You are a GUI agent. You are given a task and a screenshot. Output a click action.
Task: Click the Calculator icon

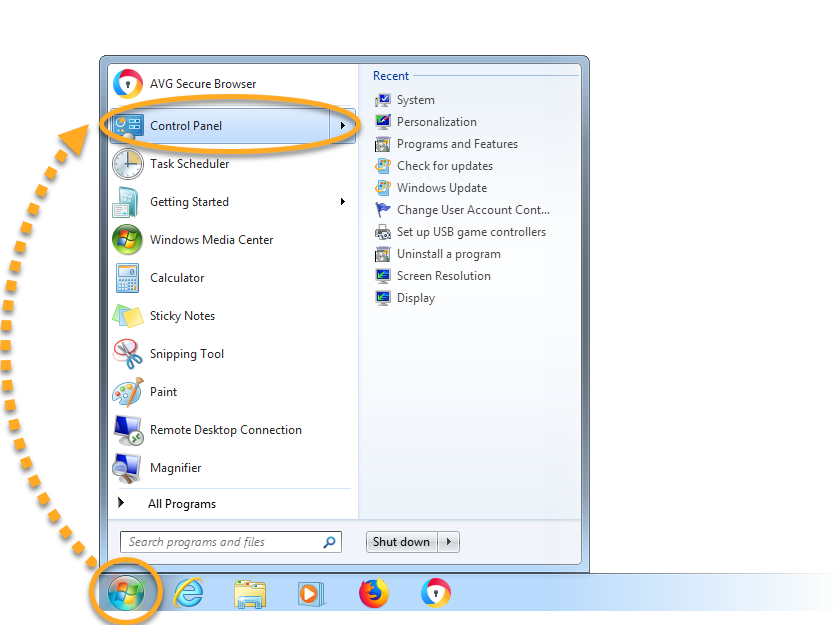(x=127, y=278)
